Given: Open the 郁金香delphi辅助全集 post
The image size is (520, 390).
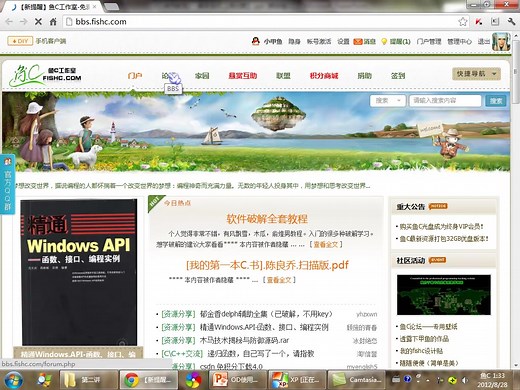Looking at the screenshot, I should [x=266, y=314].
